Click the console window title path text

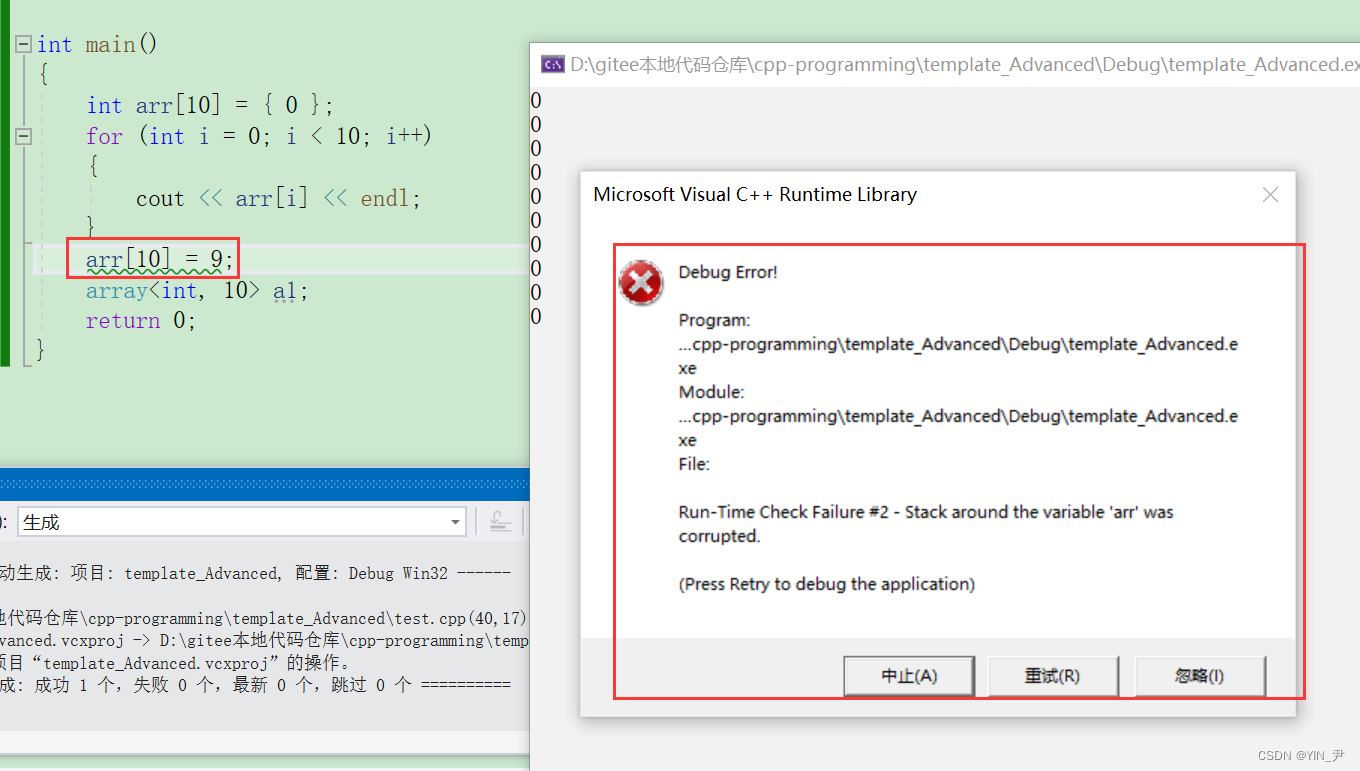coord(965,64)
